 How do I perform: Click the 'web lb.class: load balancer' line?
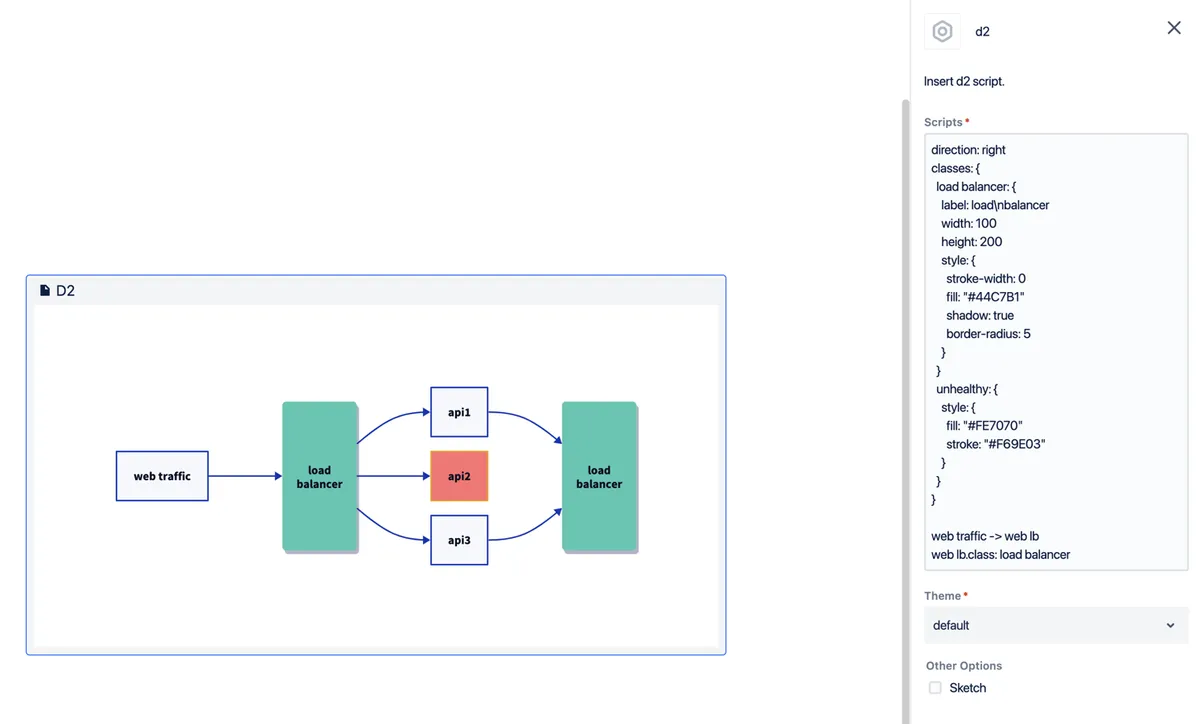pos(1001,554)
